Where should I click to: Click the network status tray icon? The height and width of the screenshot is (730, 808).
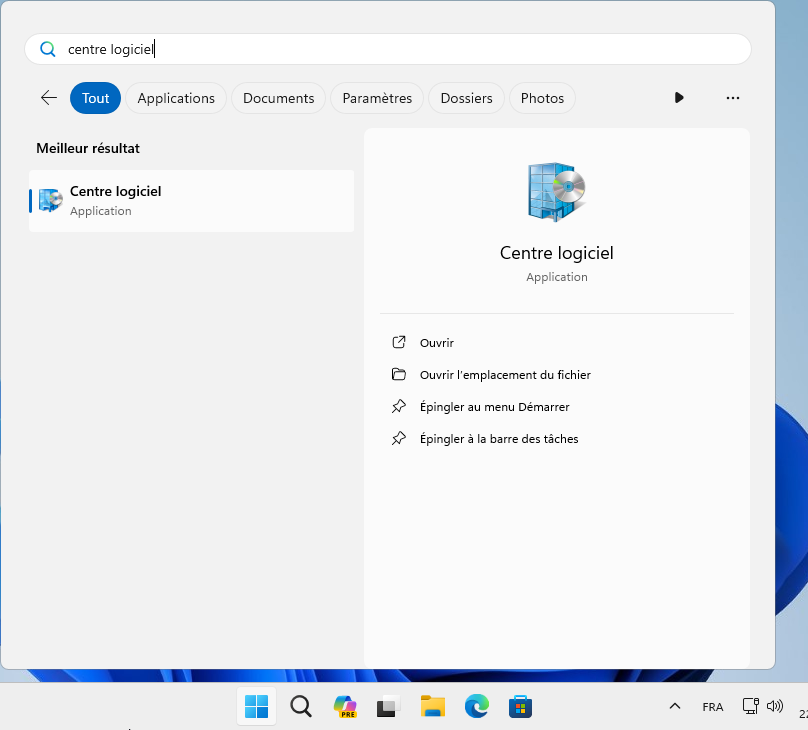click(750, 706)
